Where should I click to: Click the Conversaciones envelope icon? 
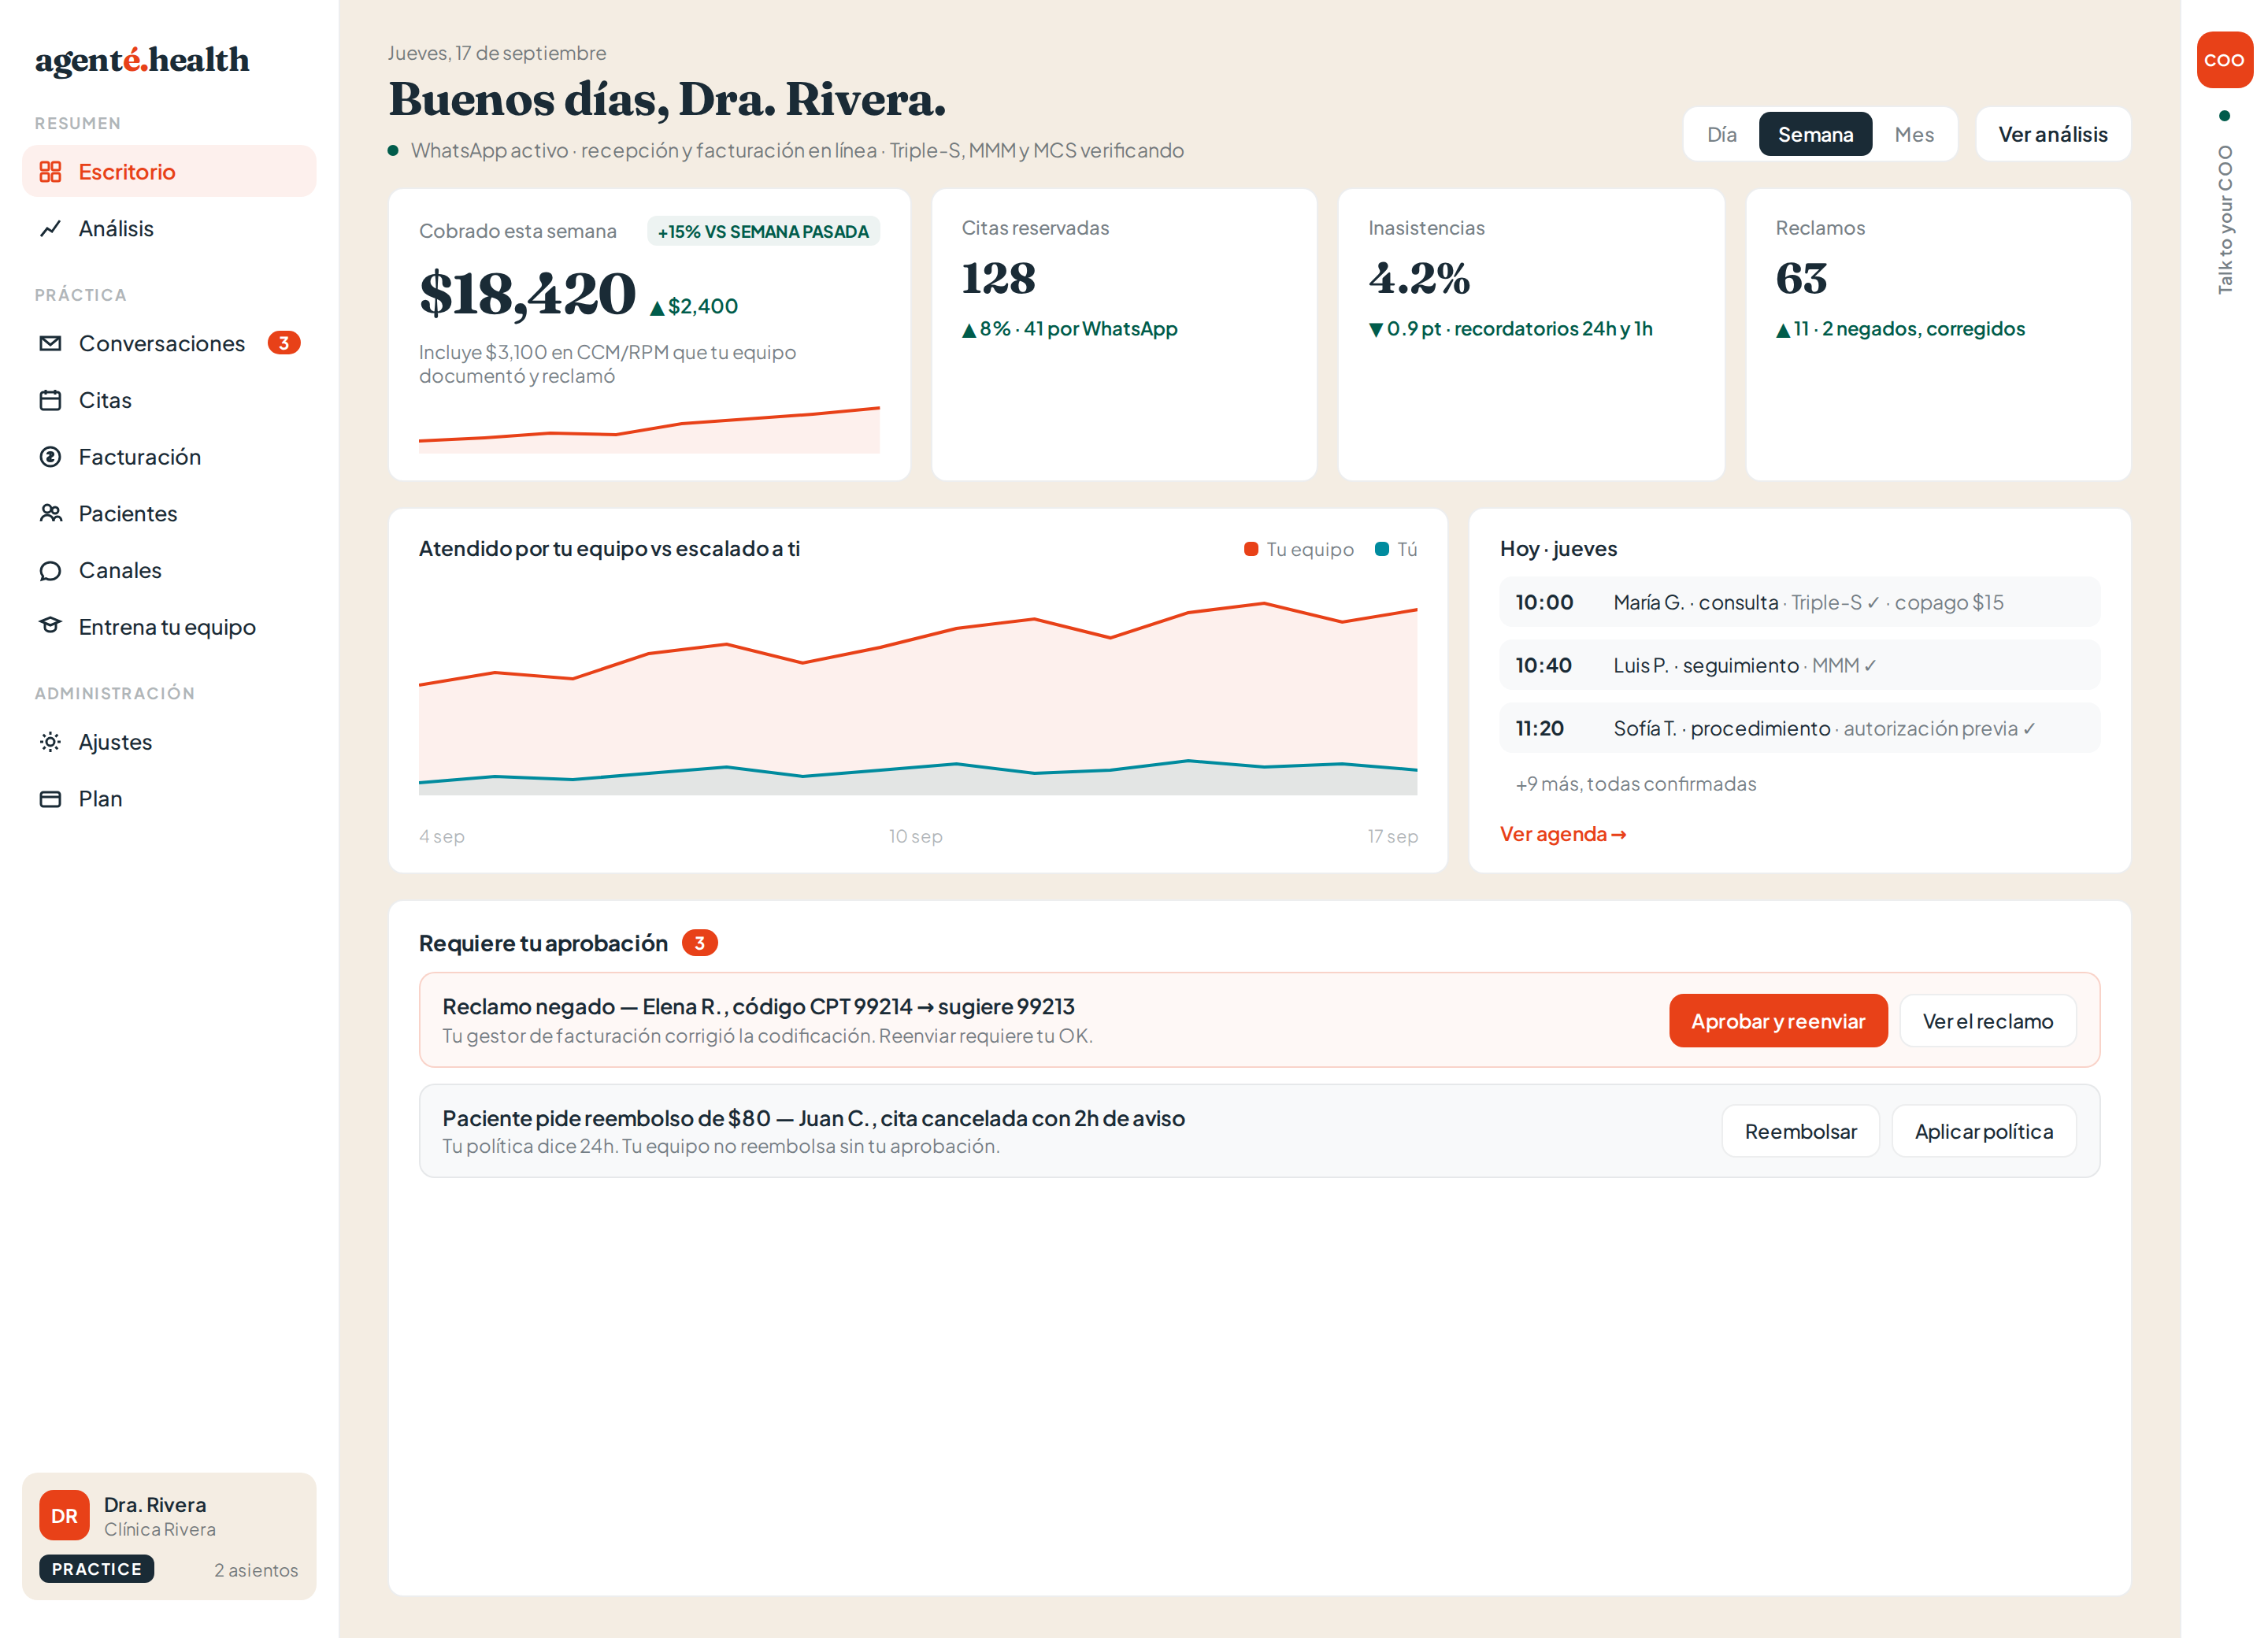click(50, 343)
